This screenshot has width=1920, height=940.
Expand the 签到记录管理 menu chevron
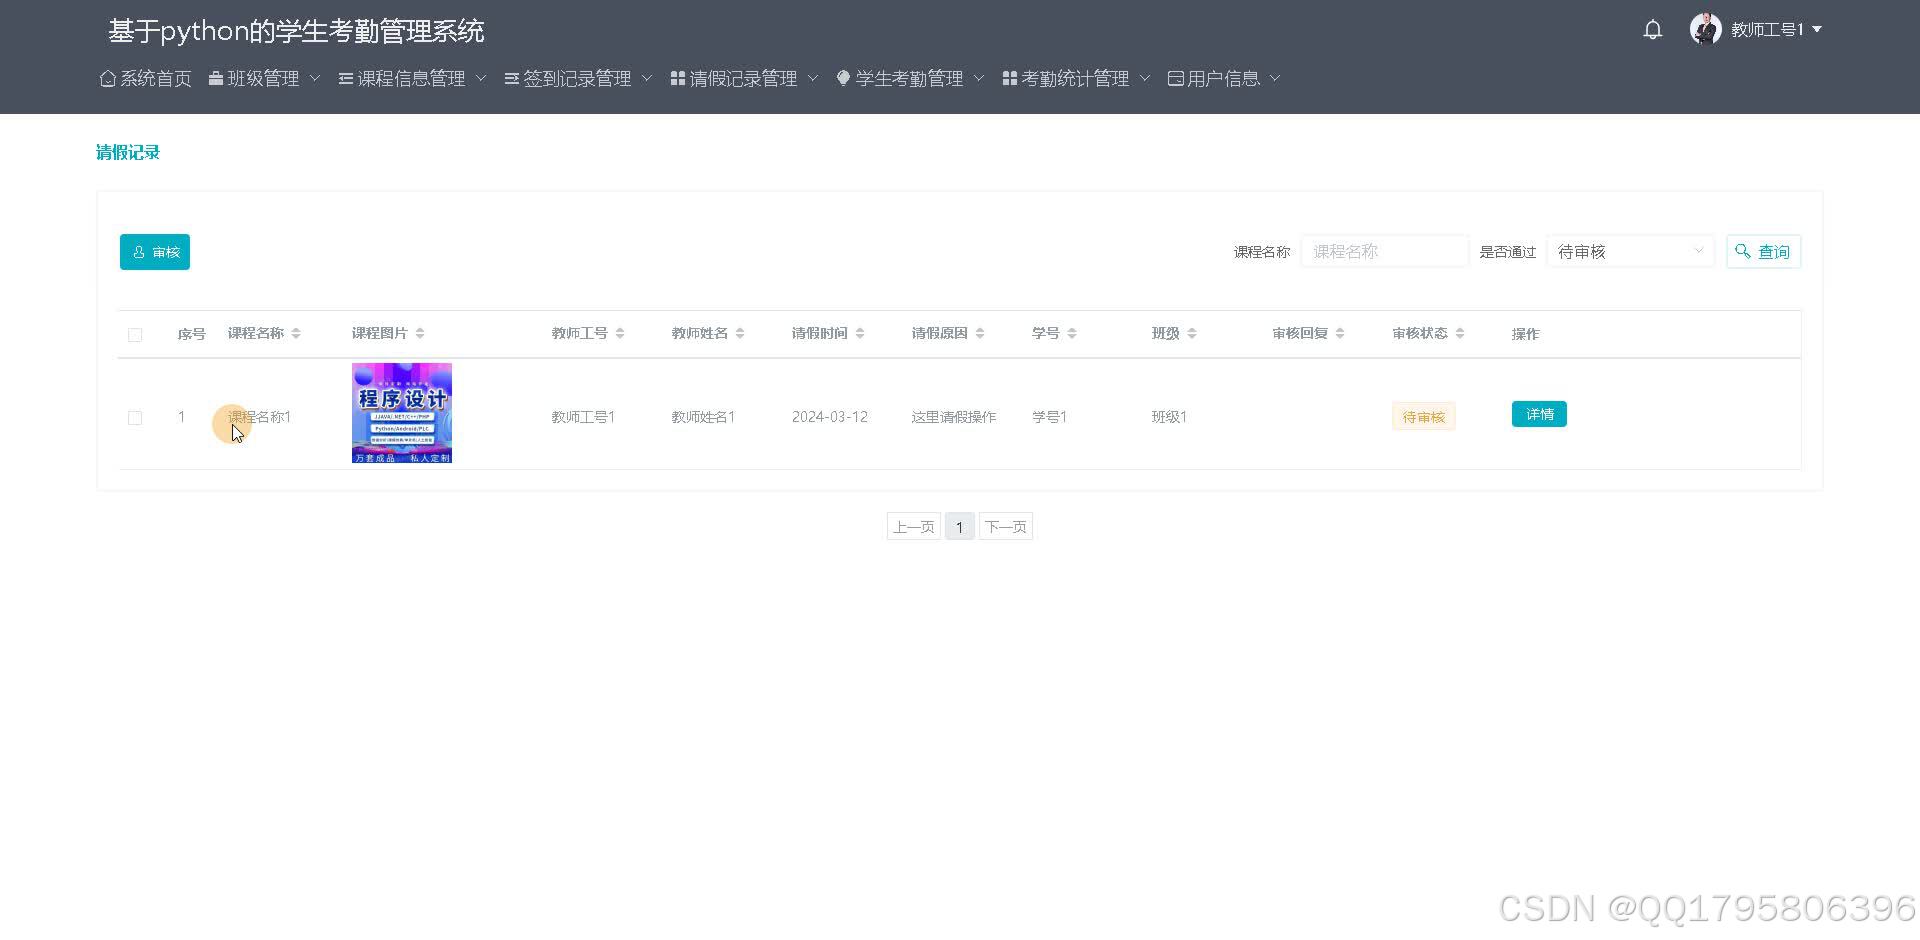pyautogui.click(x=647, y=78)
